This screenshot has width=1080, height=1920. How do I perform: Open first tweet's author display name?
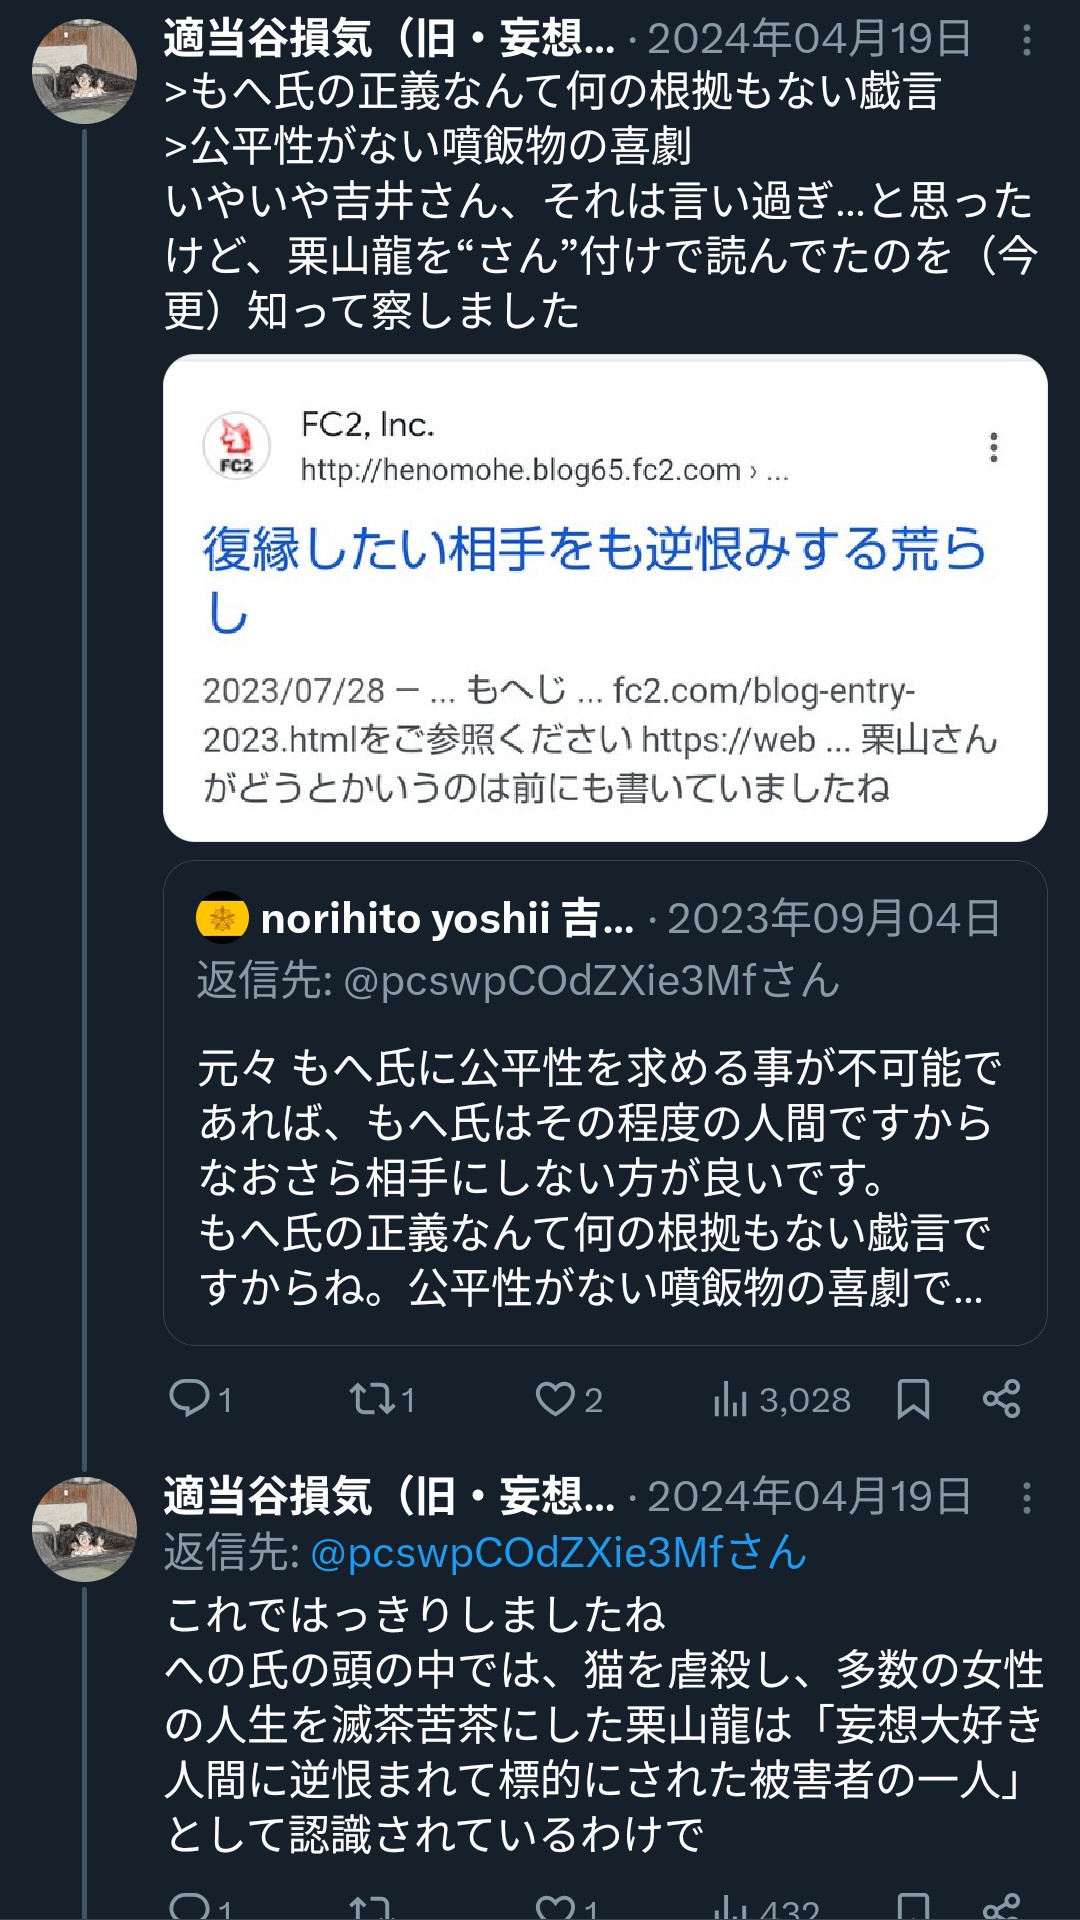pyautogui.click(x=390, y=40)
